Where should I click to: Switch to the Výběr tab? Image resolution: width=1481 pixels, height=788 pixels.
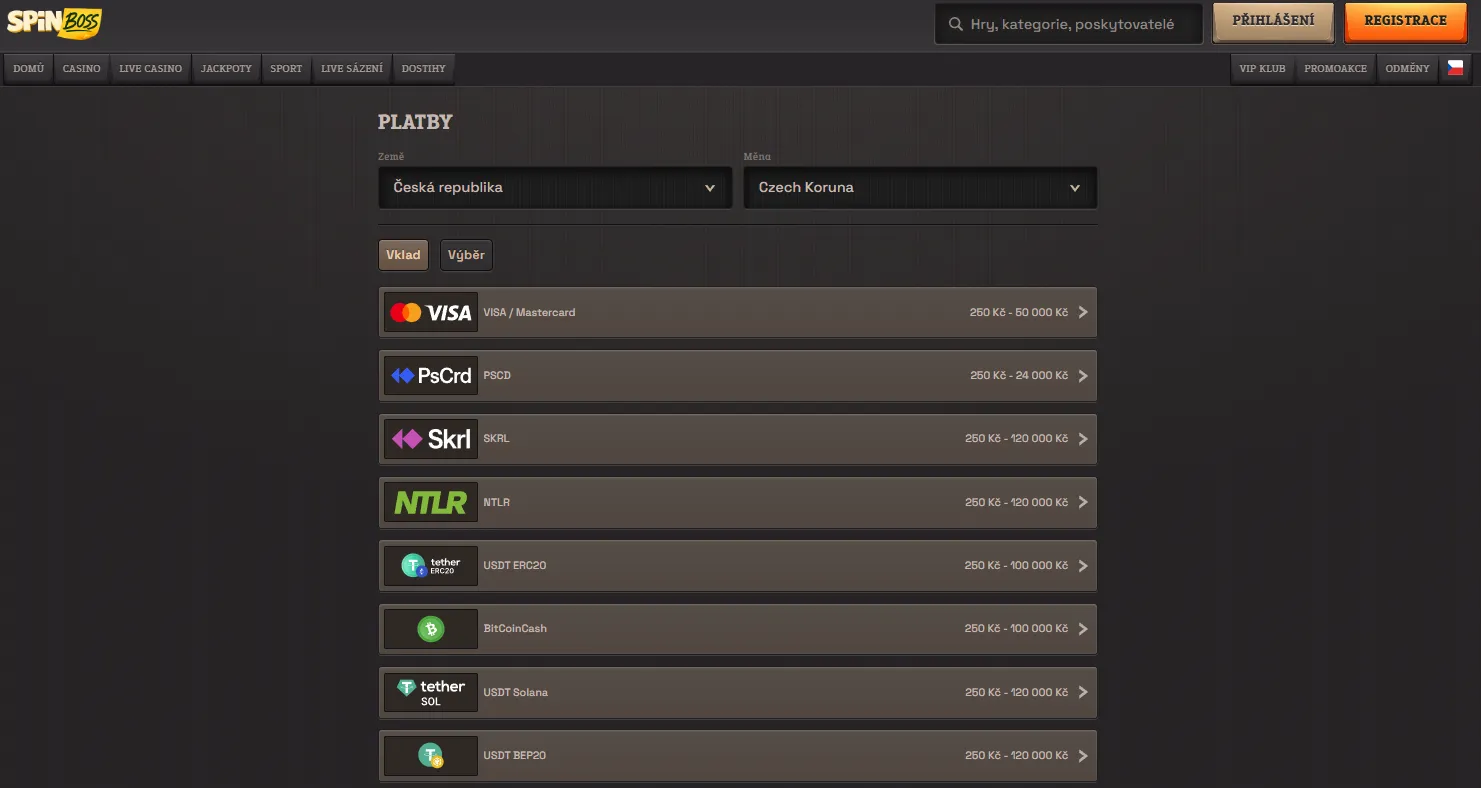point(466,255)
